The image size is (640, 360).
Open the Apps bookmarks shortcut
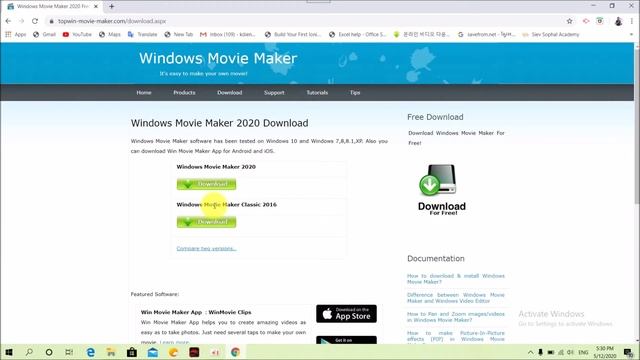tap(16, 35)
